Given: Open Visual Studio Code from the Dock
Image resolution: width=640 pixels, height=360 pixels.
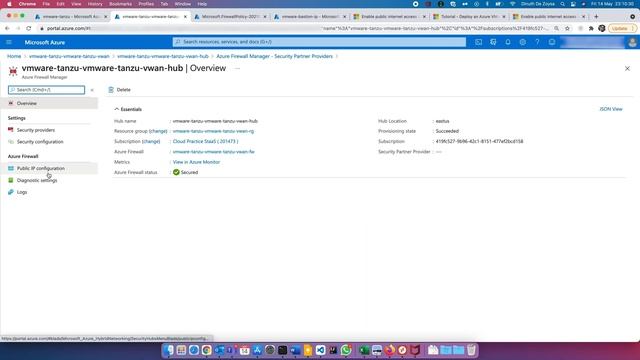Looking at the screenshot, I should click(320, 350).
